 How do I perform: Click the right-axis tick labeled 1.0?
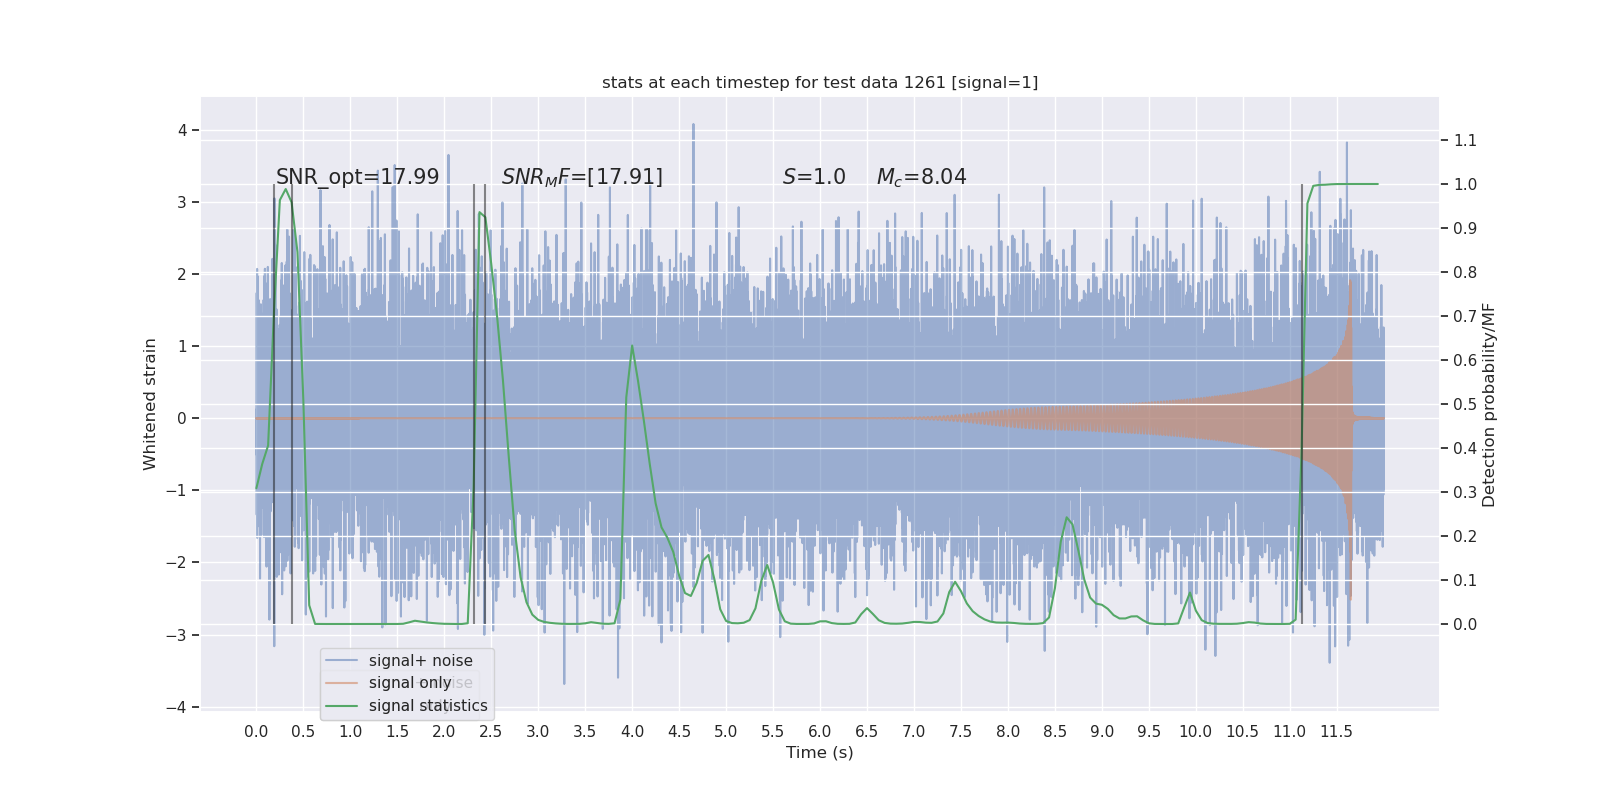(1465, 184)
